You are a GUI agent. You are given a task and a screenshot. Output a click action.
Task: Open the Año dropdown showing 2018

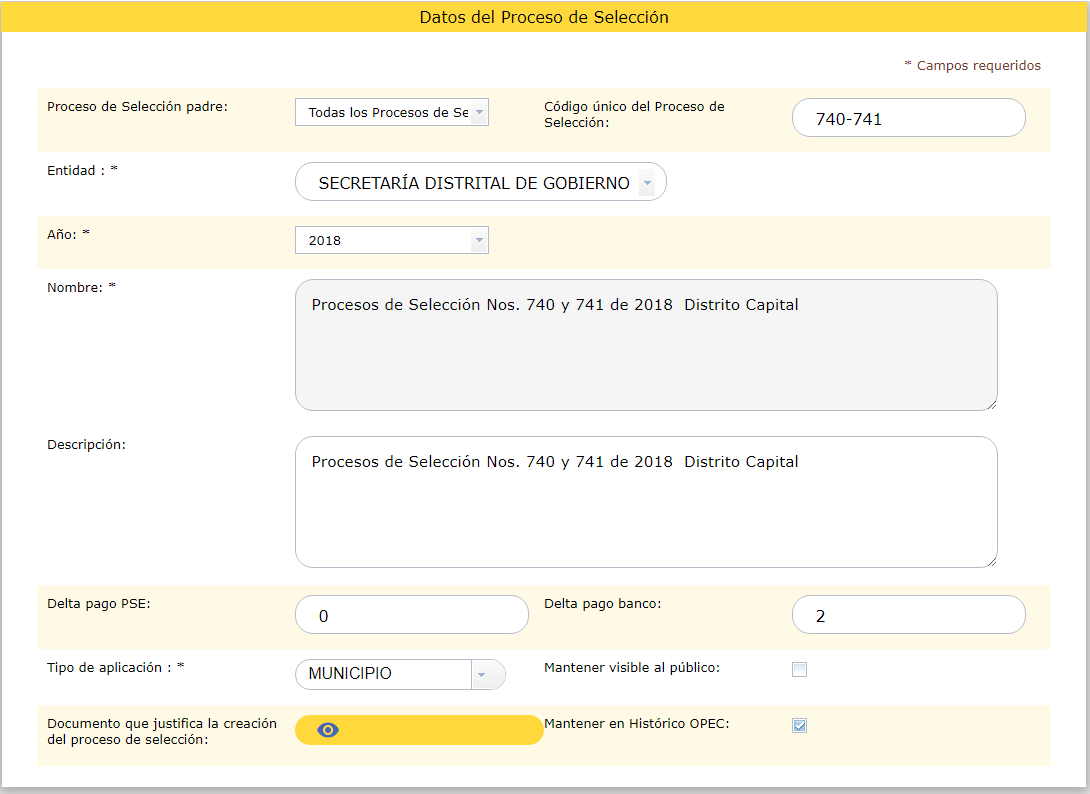pyautogui.click(x=391, y=240)
